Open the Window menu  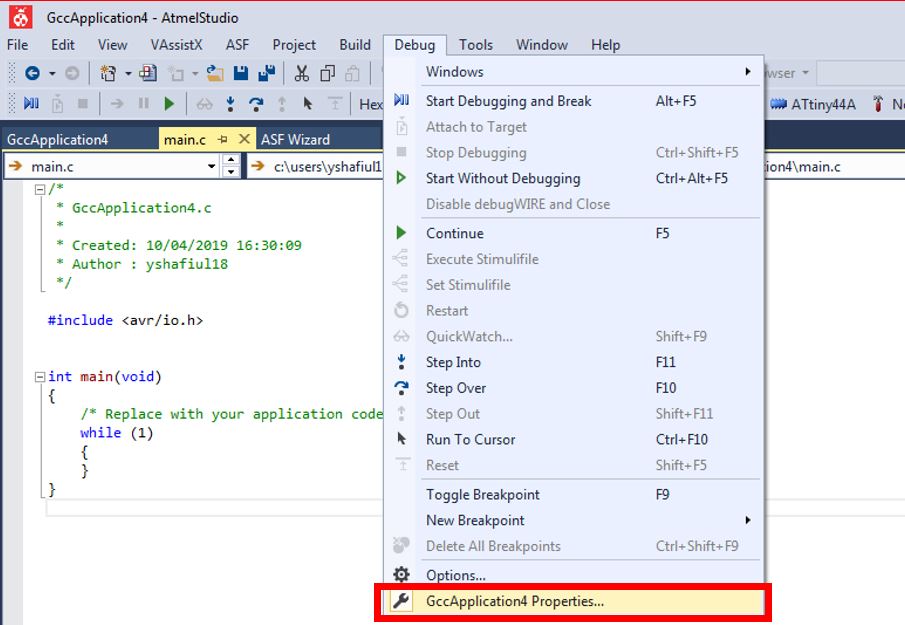point(542,44)
